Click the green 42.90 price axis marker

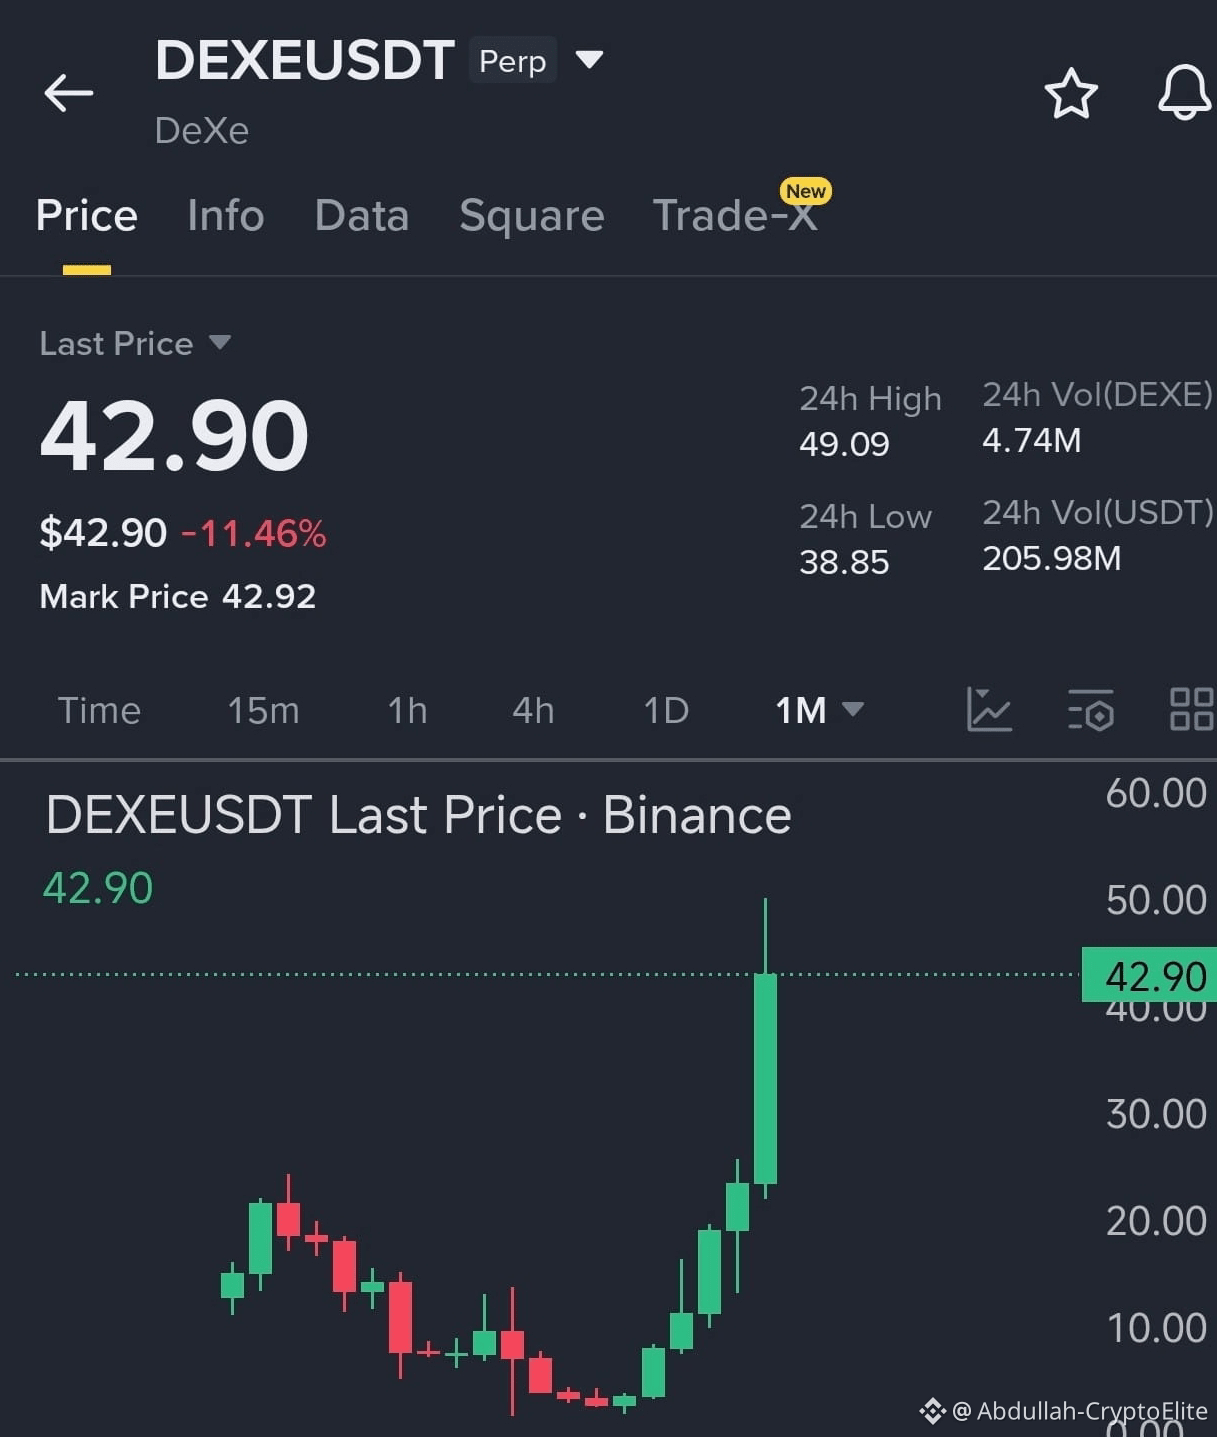(1150, 975)
